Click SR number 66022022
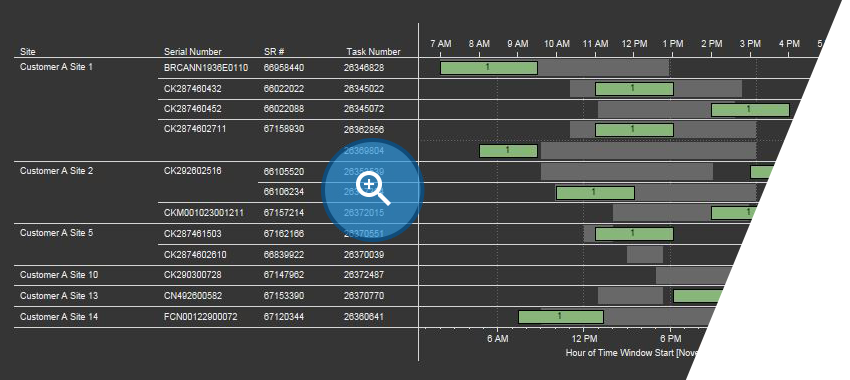 click(x=284, y=88)
